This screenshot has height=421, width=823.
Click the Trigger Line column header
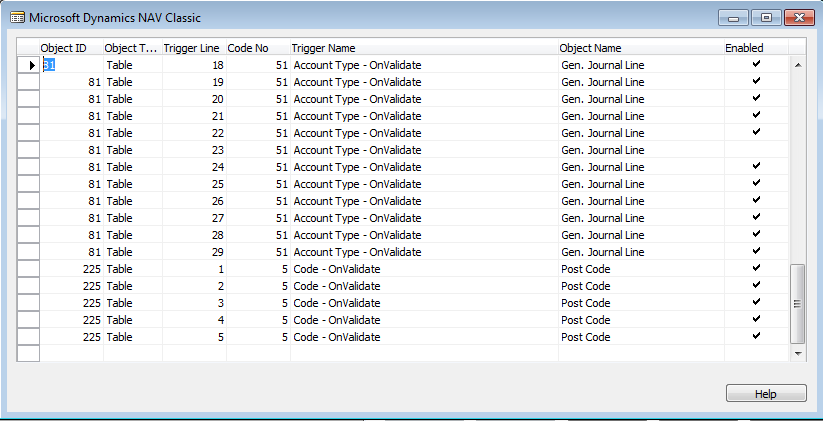click(x=194, y=48)
